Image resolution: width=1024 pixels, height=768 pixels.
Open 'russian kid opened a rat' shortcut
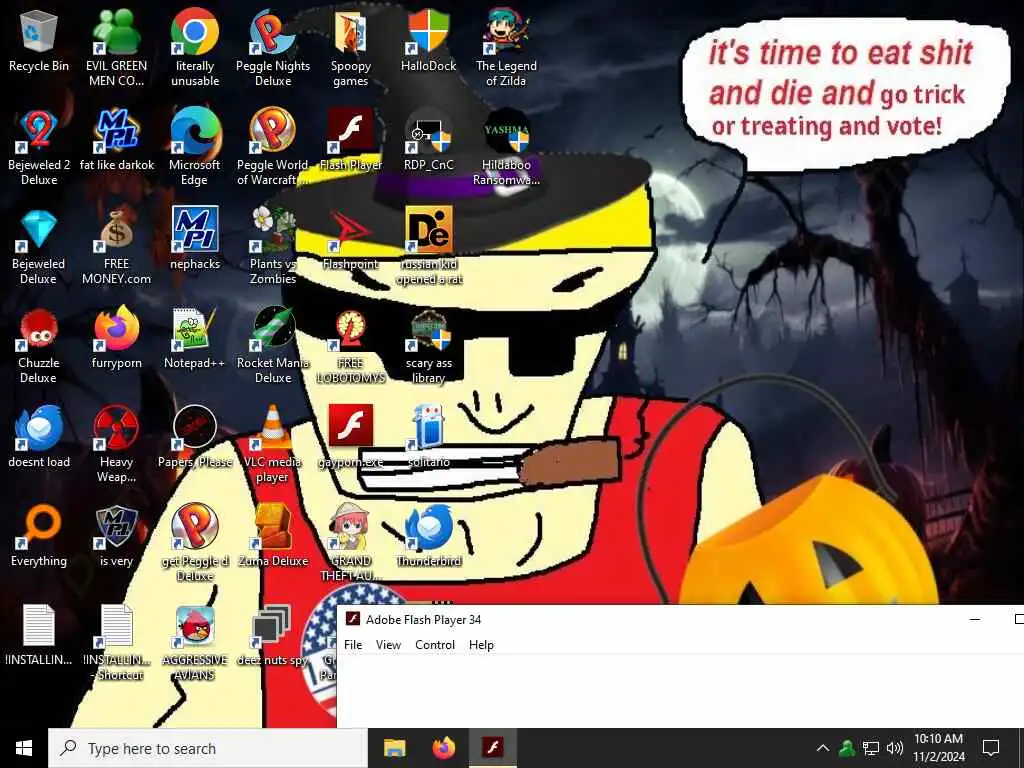click(428, 246)
